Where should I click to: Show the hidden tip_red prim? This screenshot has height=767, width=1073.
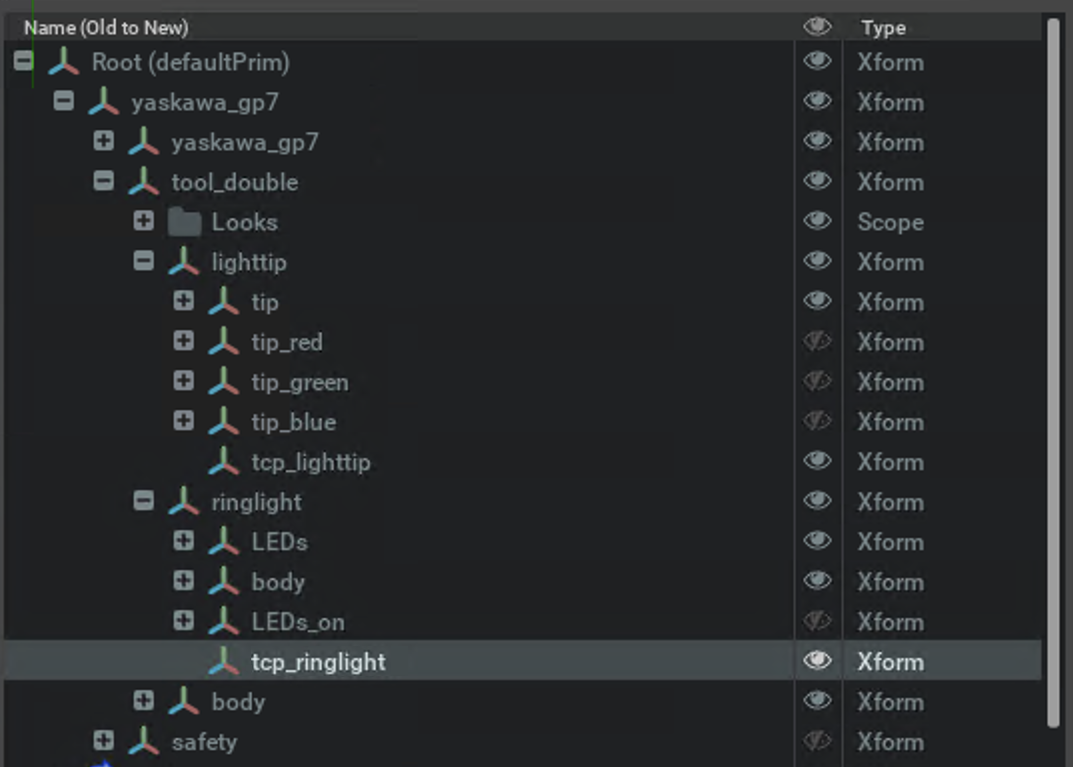[817, 342]
